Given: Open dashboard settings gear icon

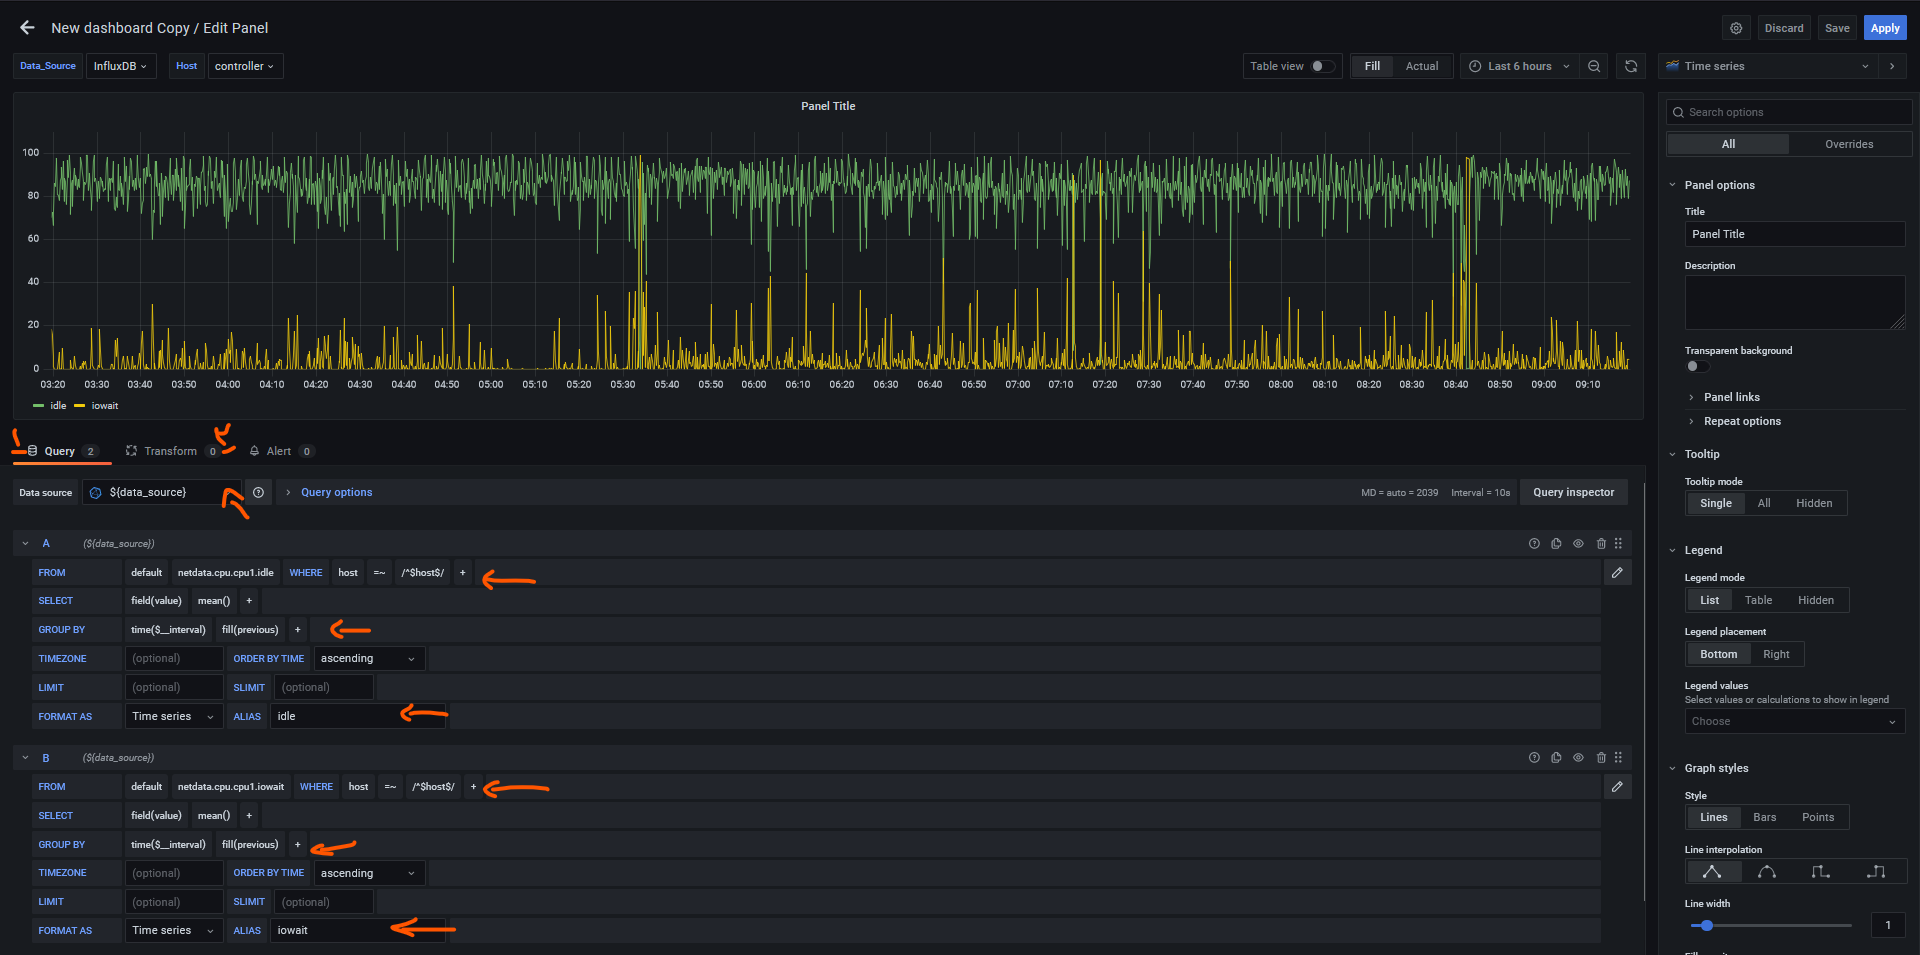Looking at the screenshot, I should pos(1736,28).
